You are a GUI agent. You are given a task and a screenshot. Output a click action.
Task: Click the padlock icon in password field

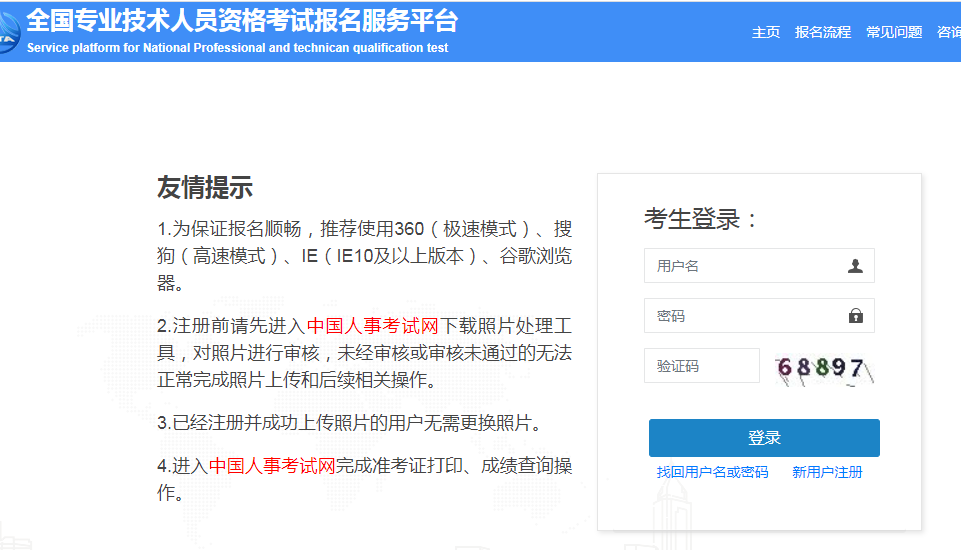tap(856, 316)
